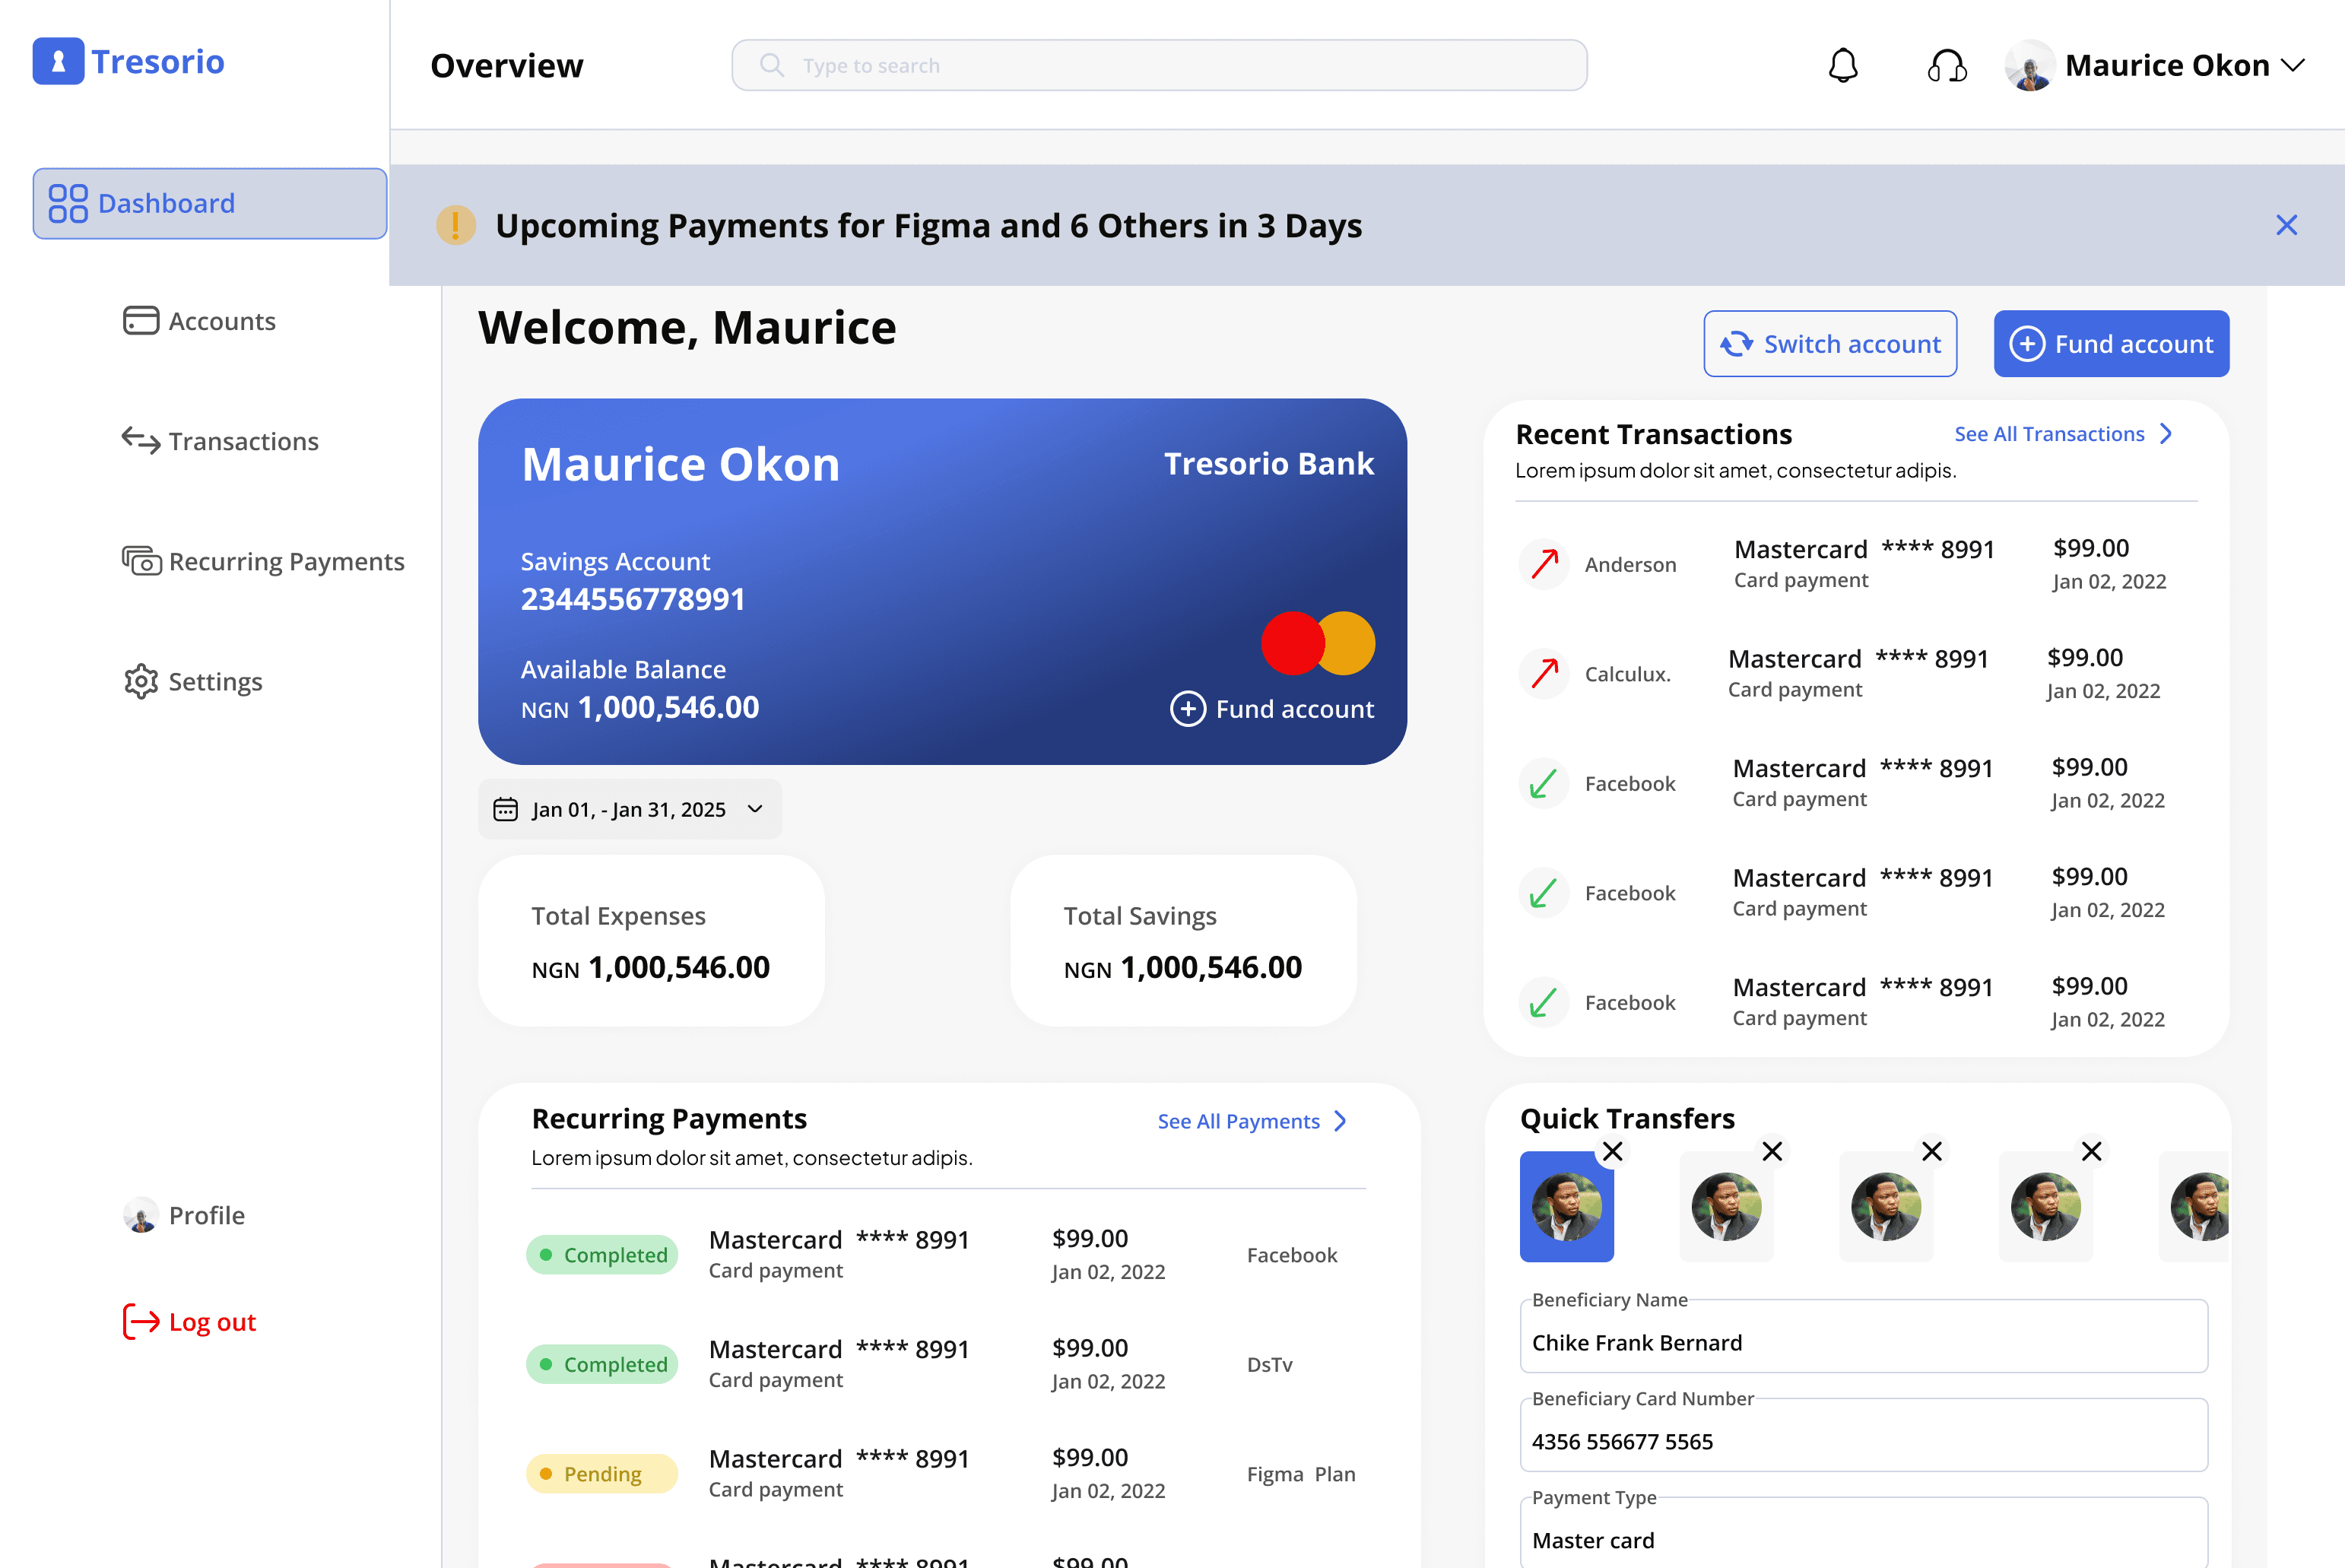The image size is (2345, 1568).
Task: Click yellow warning icon in payments banner
Action: click(456, 226)
